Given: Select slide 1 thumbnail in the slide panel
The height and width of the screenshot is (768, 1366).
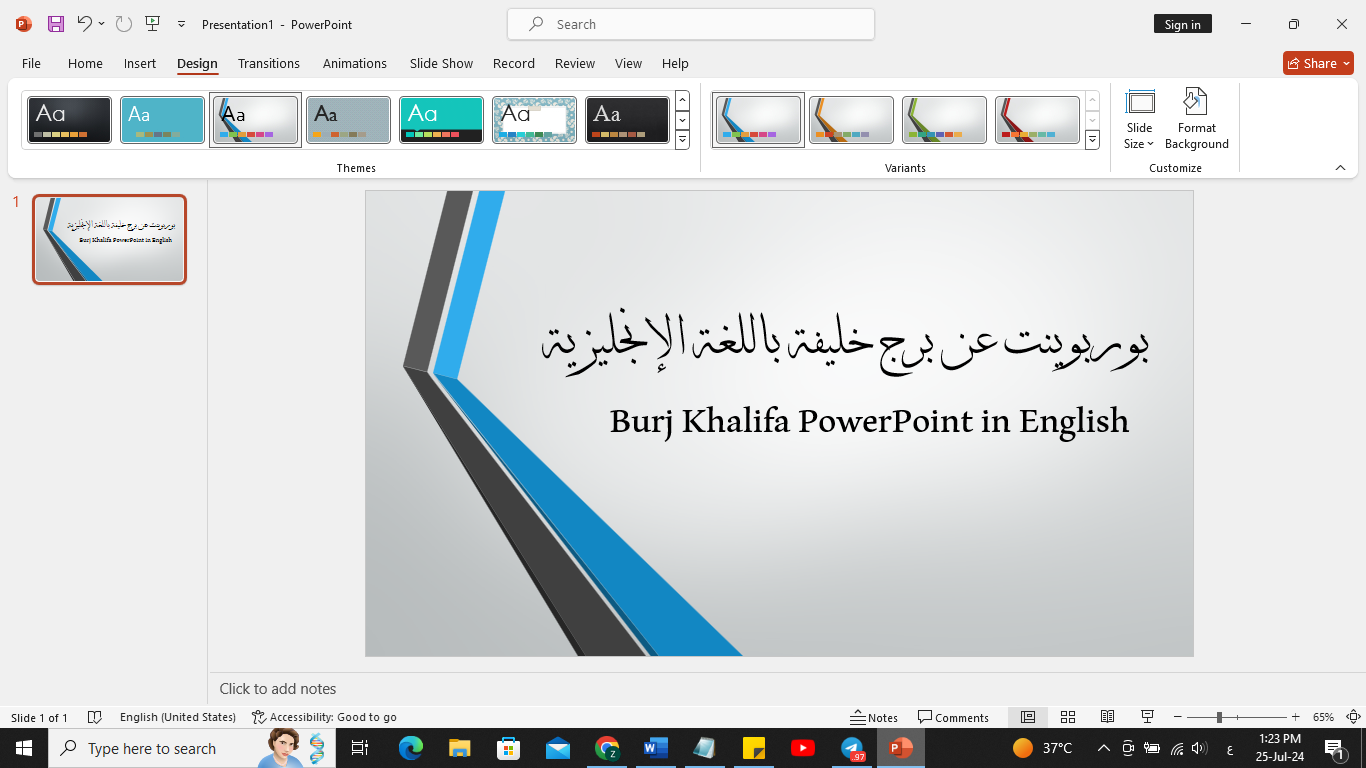Looking at the screenshot, I should coord(110,239).
